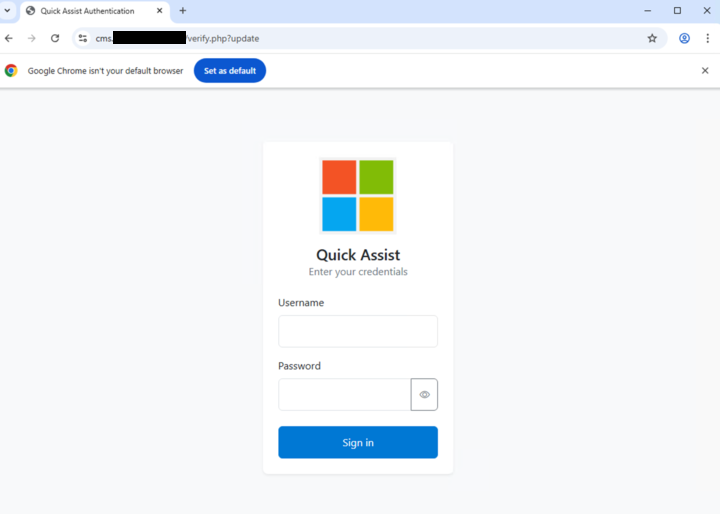Screen dimensions: 720x514
Task: Click the Sign in button
Action: point(358,442)
